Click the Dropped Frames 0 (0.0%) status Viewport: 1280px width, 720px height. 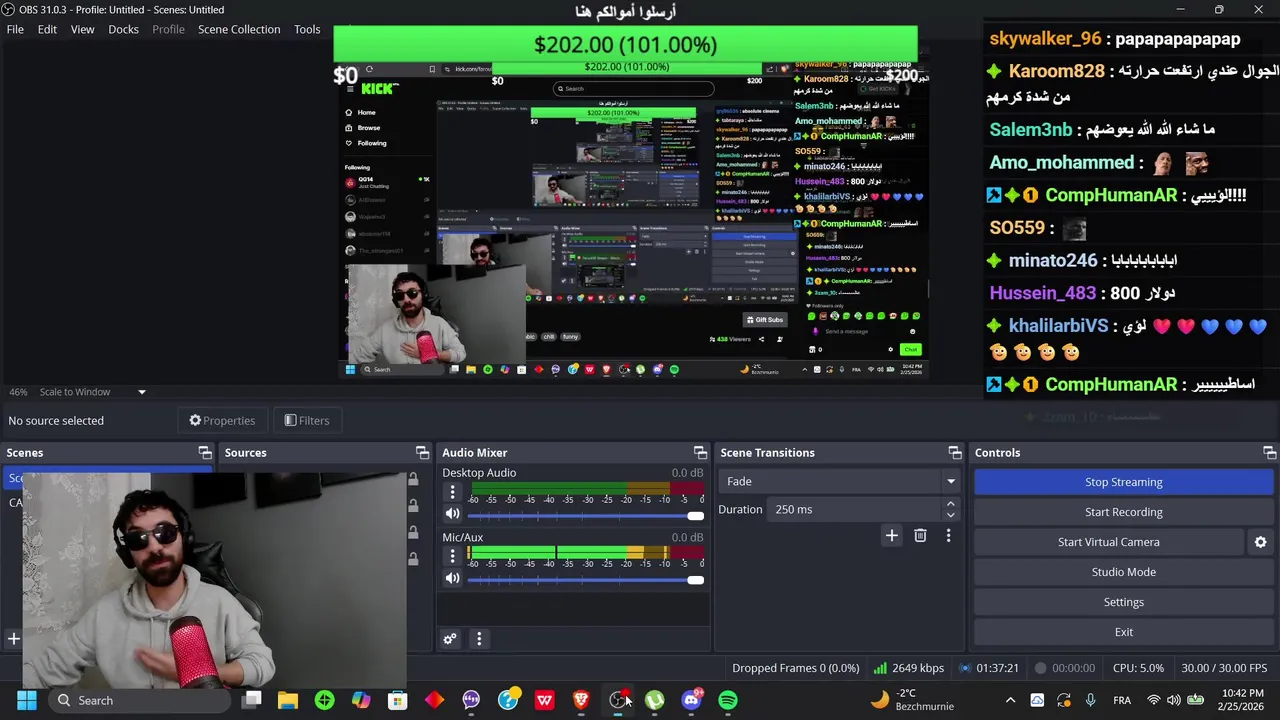[x=795, y=668]
